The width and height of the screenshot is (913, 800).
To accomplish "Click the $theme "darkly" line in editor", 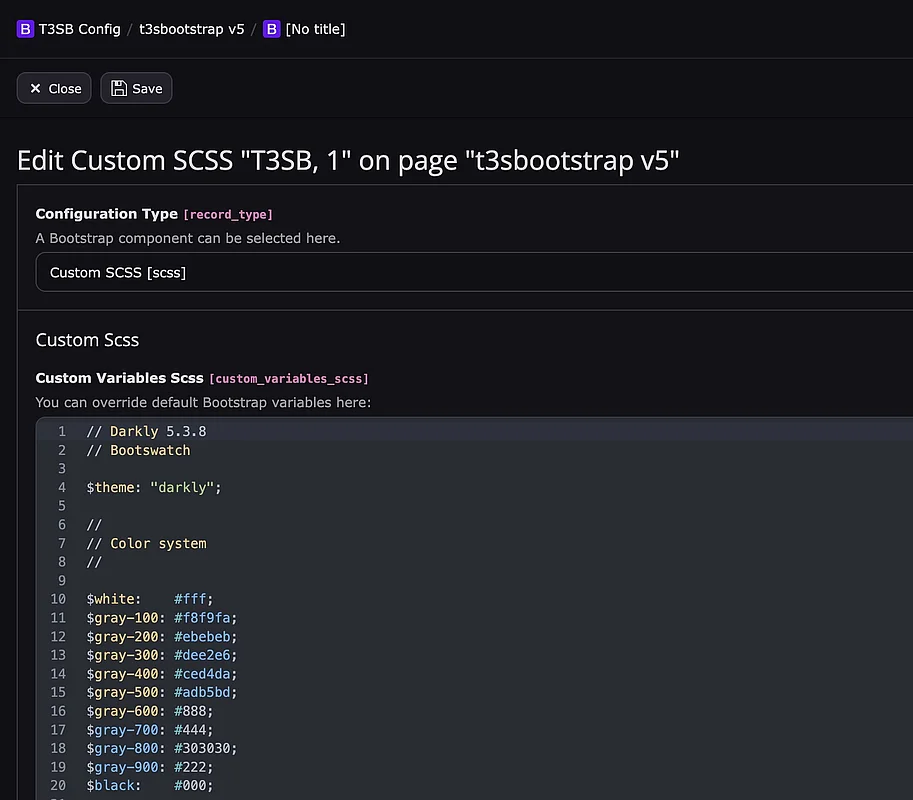I will click(153, 487).
